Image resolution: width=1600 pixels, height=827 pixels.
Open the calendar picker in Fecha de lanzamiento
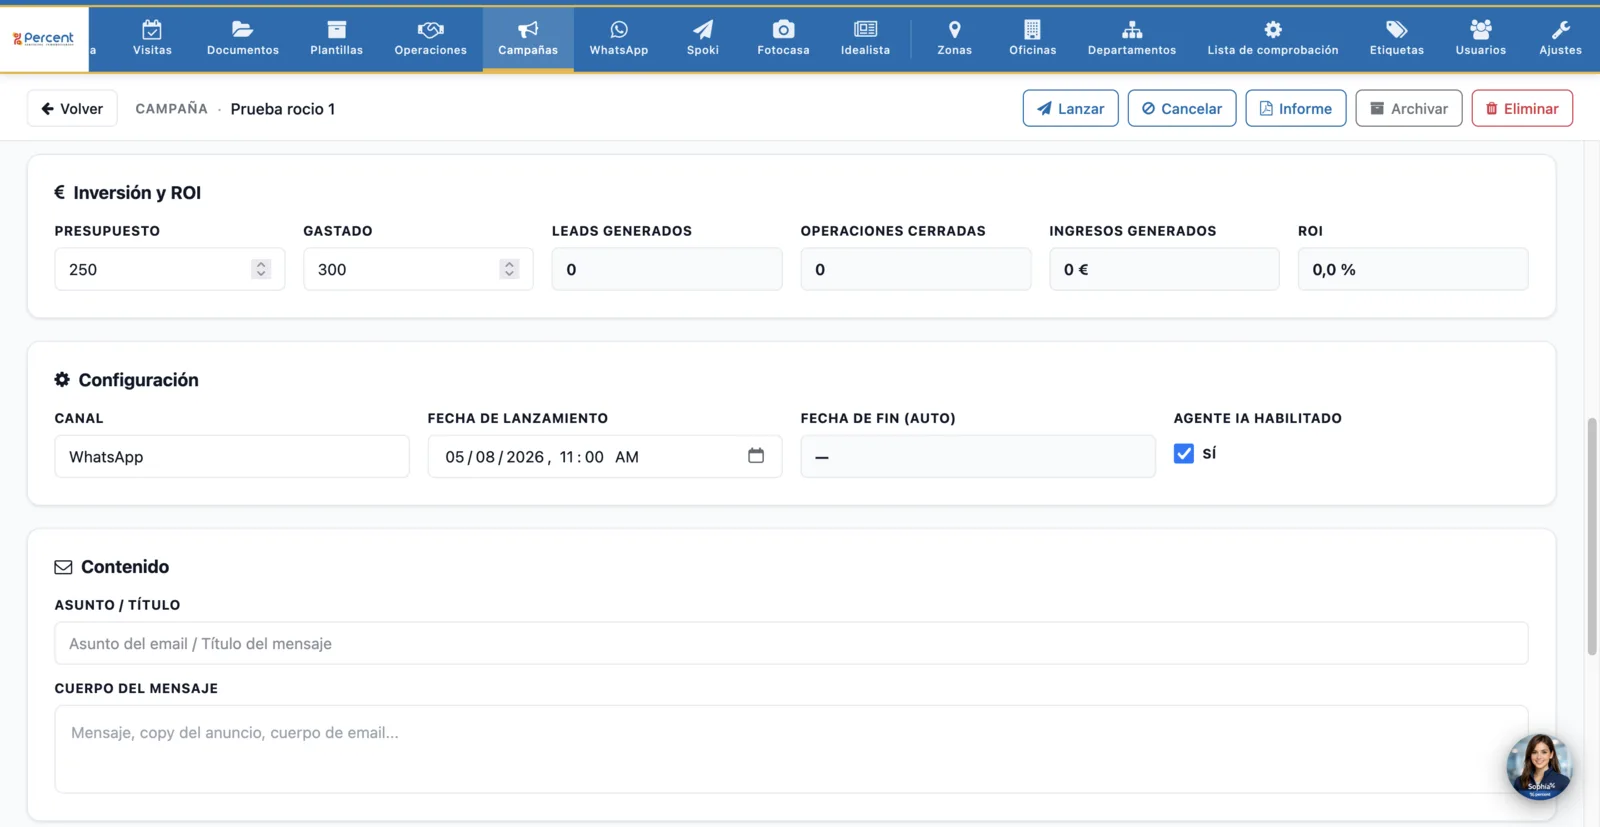click(756, 456)
